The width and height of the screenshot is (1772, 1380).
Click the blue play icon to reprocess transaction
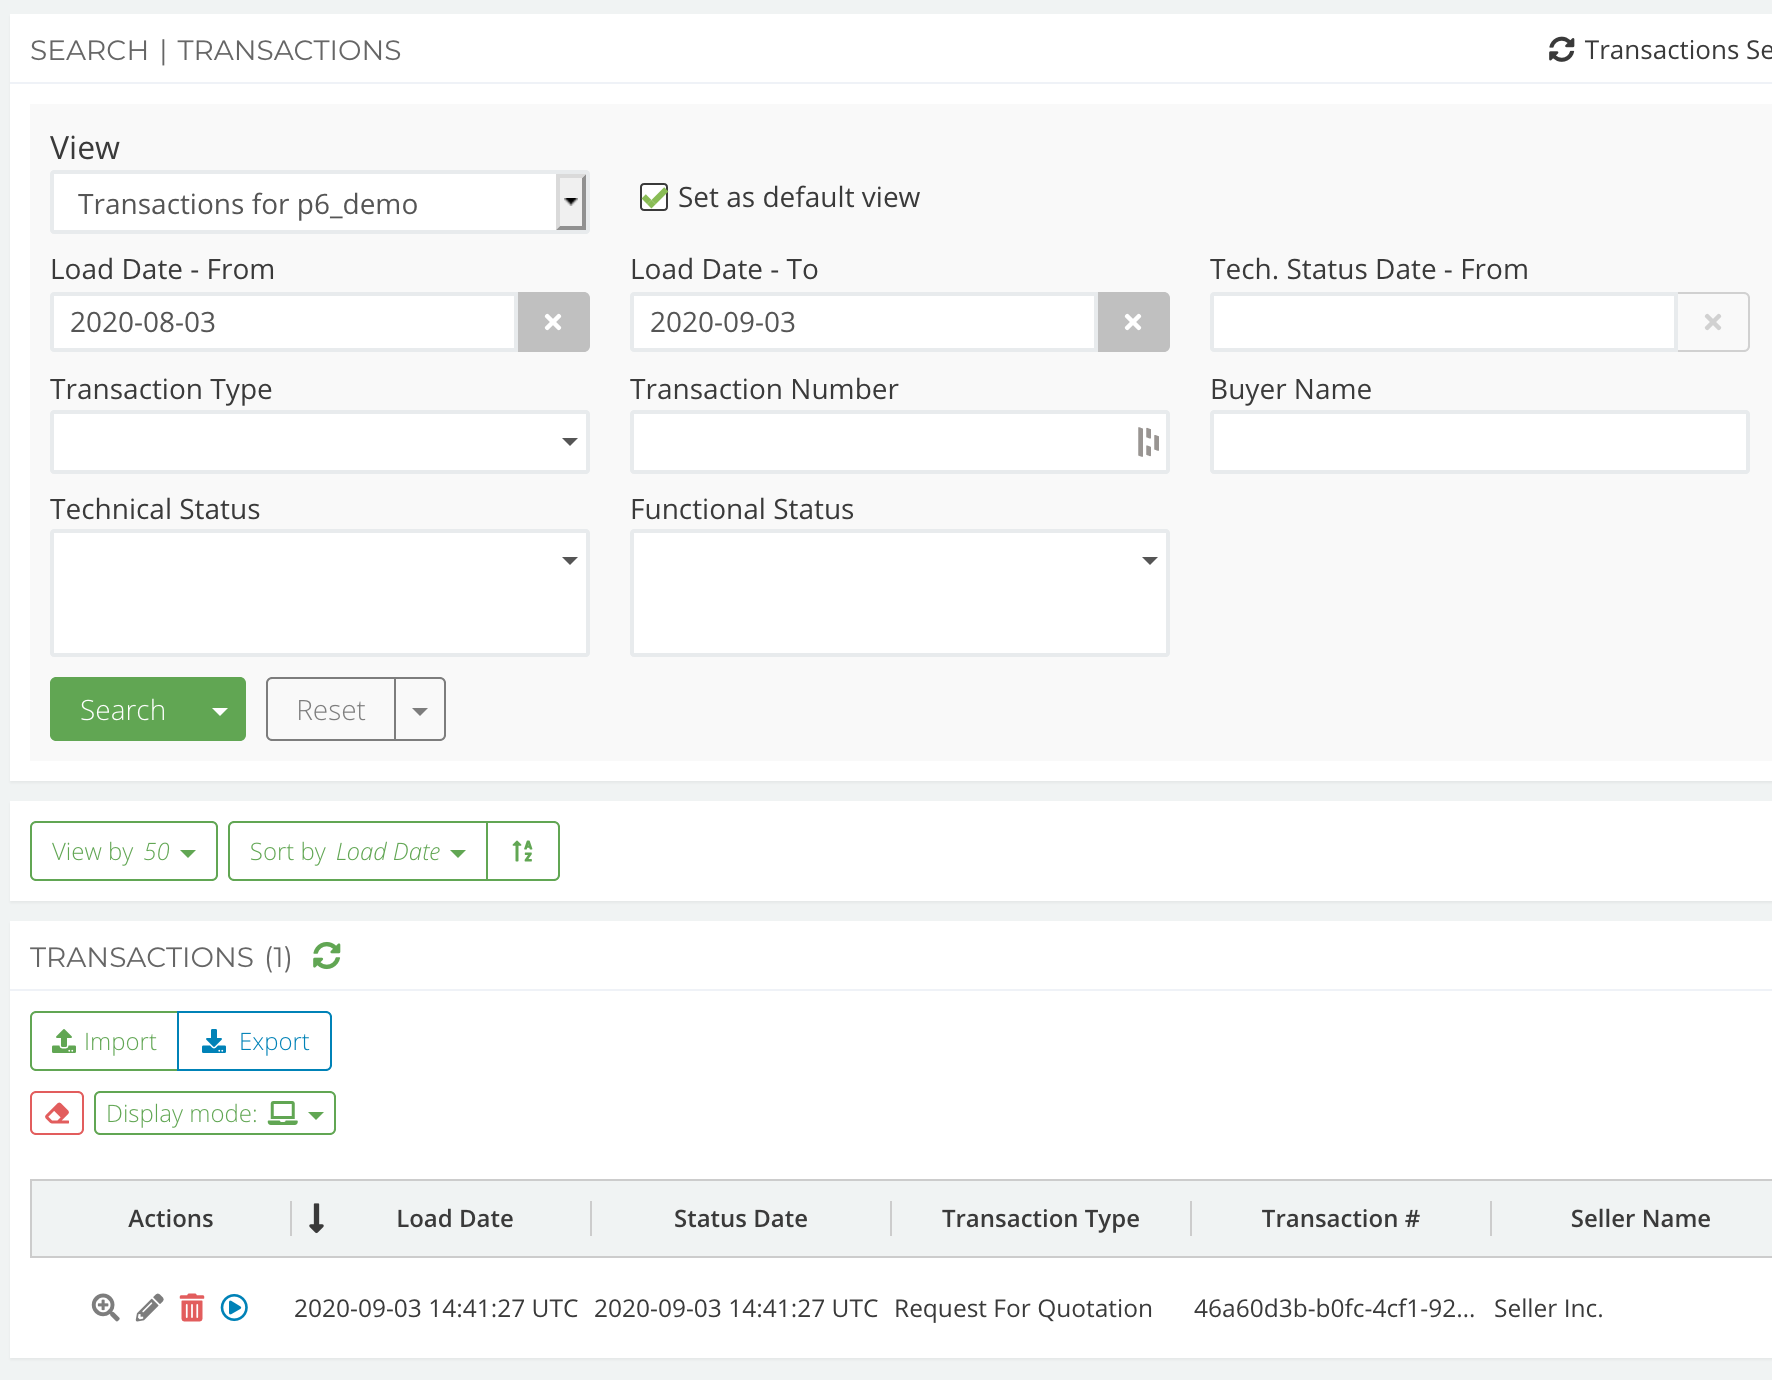[233, 1307]
